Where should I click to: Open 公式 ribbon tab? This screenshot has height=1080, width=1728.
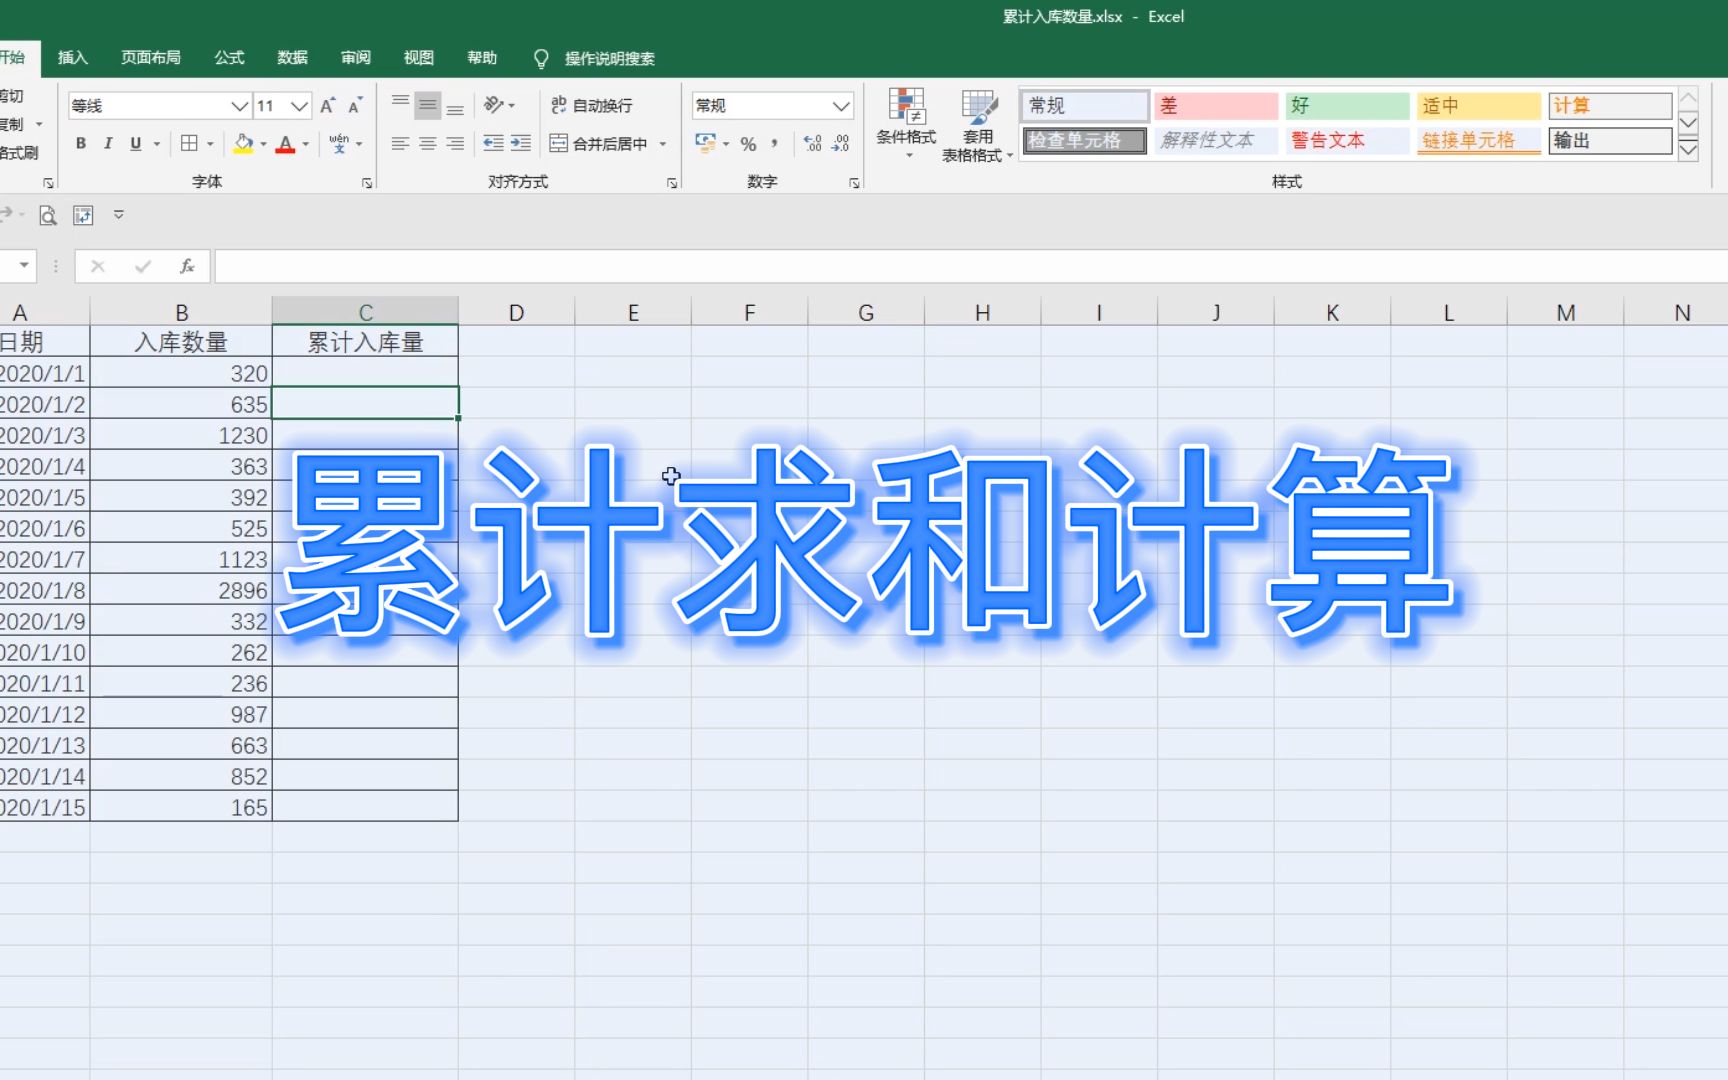(229, 58)
